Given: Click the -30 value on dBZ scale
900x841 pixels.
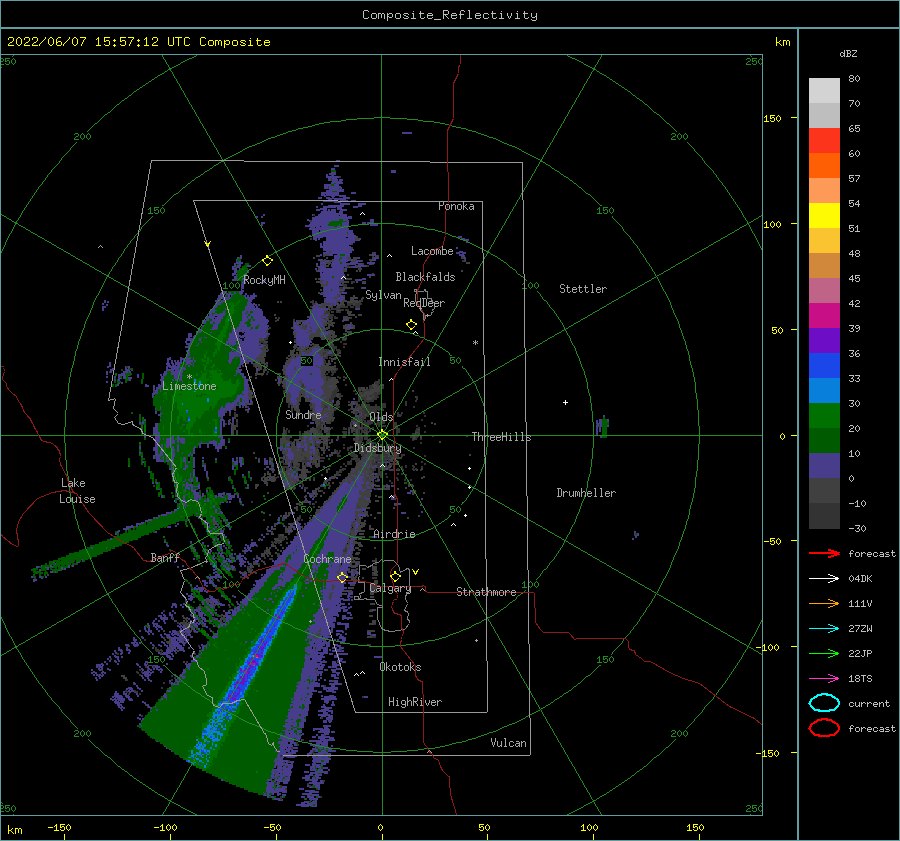Looking at the screenshot, I should [858, 528].
